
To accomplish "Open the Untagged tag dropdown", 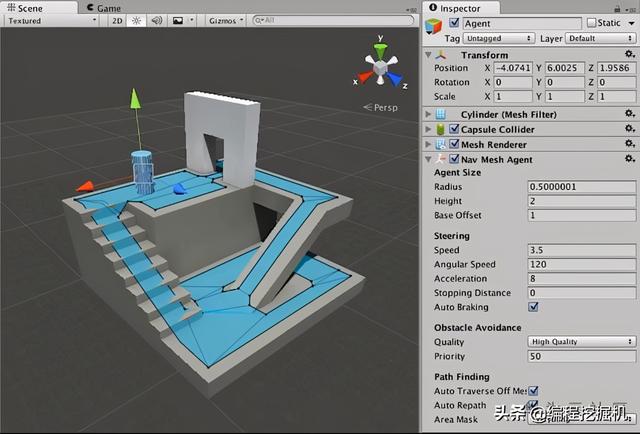I will click(498, 38).
